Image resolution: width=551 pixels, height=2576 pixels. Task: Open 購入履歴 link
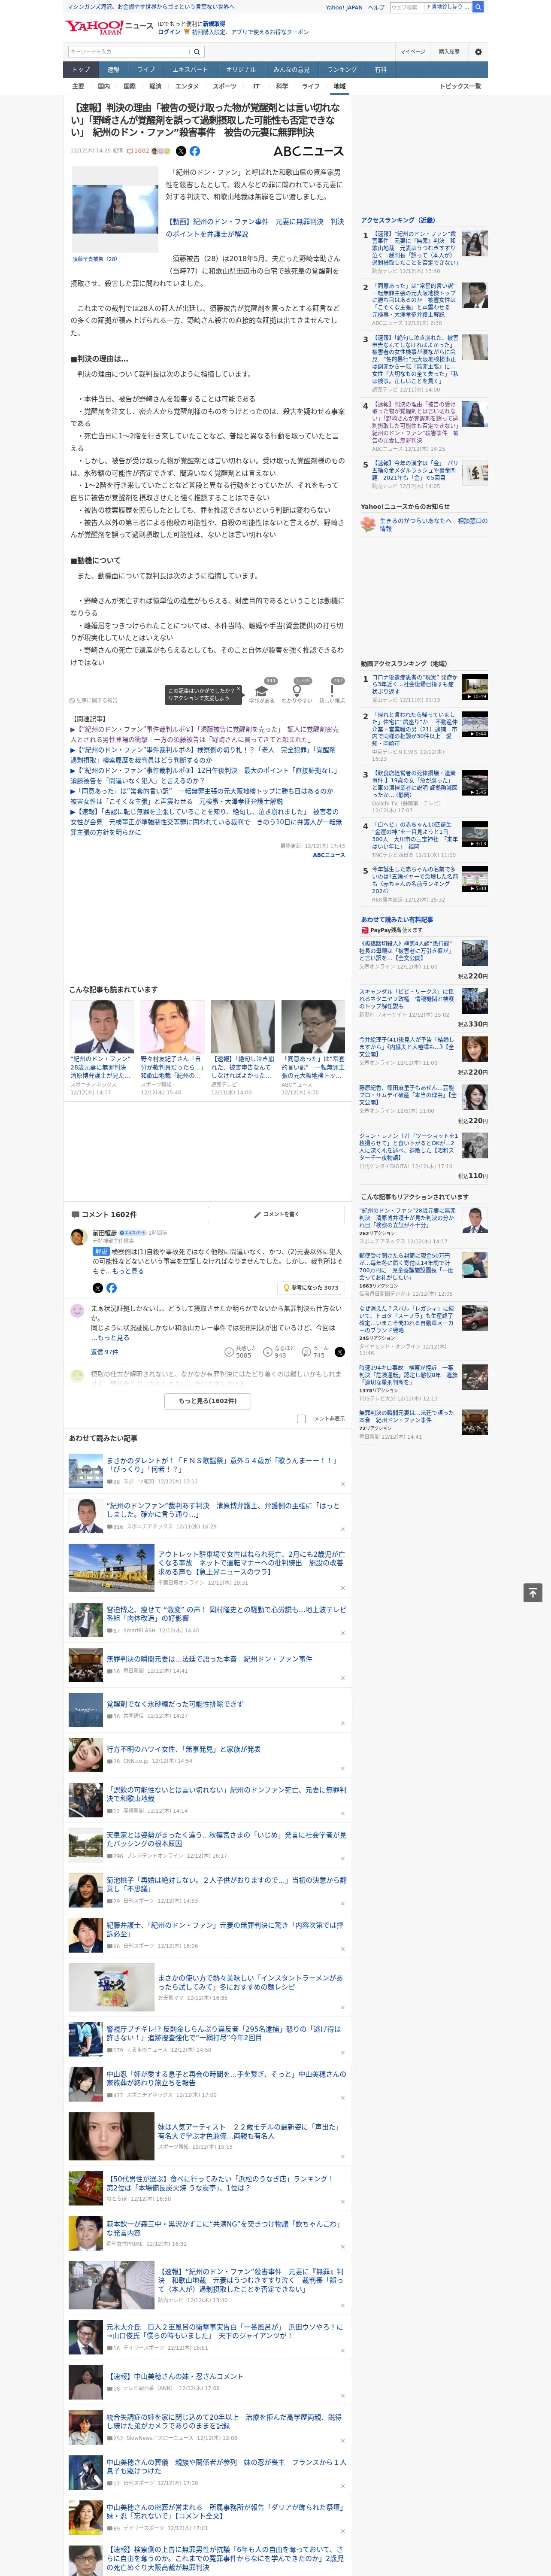pos(450,51)
